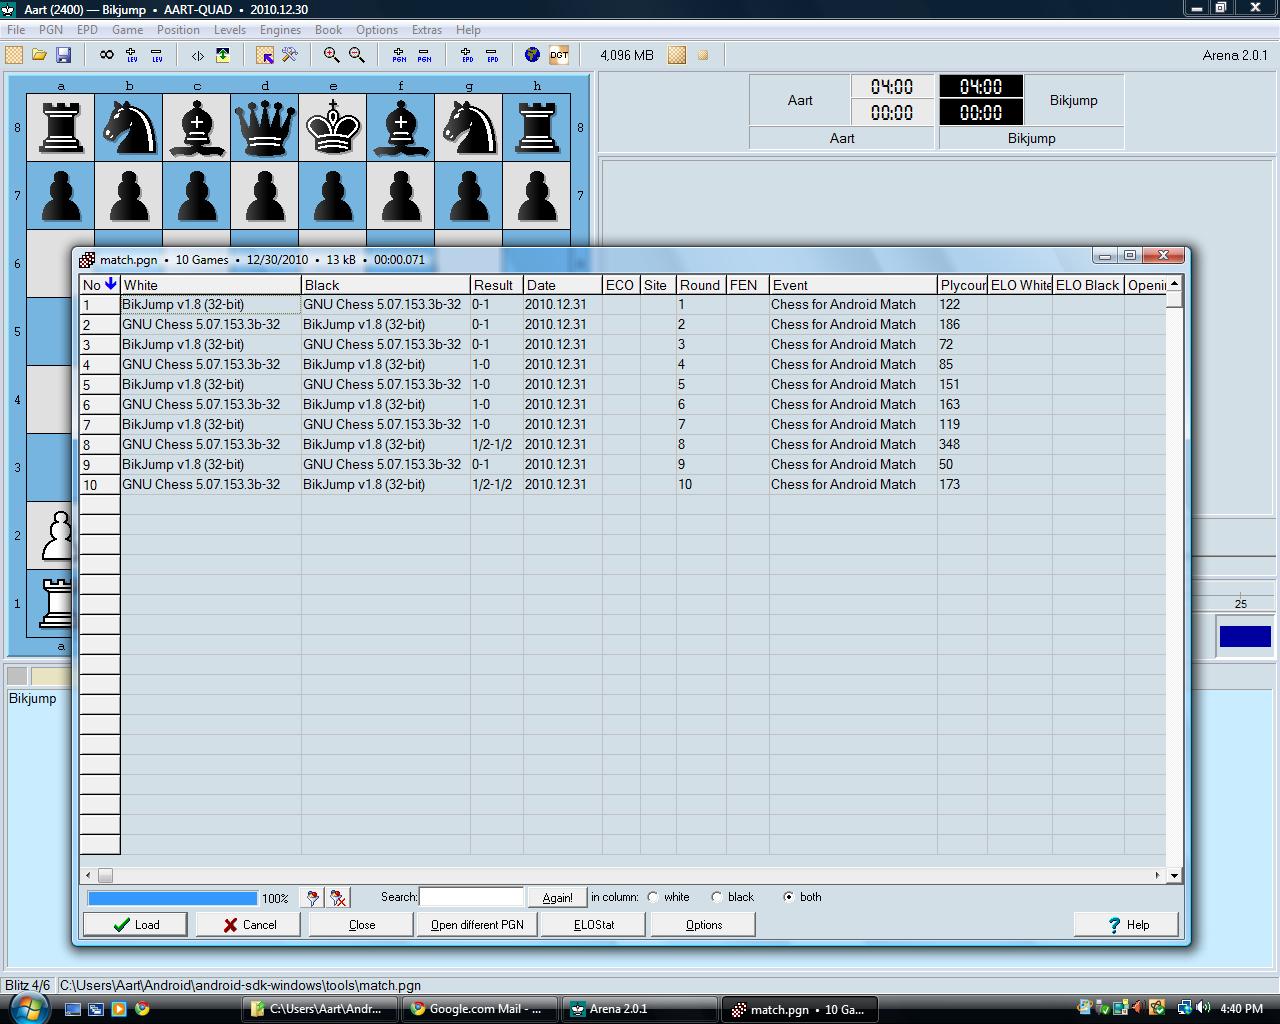Save game using the floppy disk icon
The height and width of the screenshot is (1024, 1280).
[x=63, y=55]
